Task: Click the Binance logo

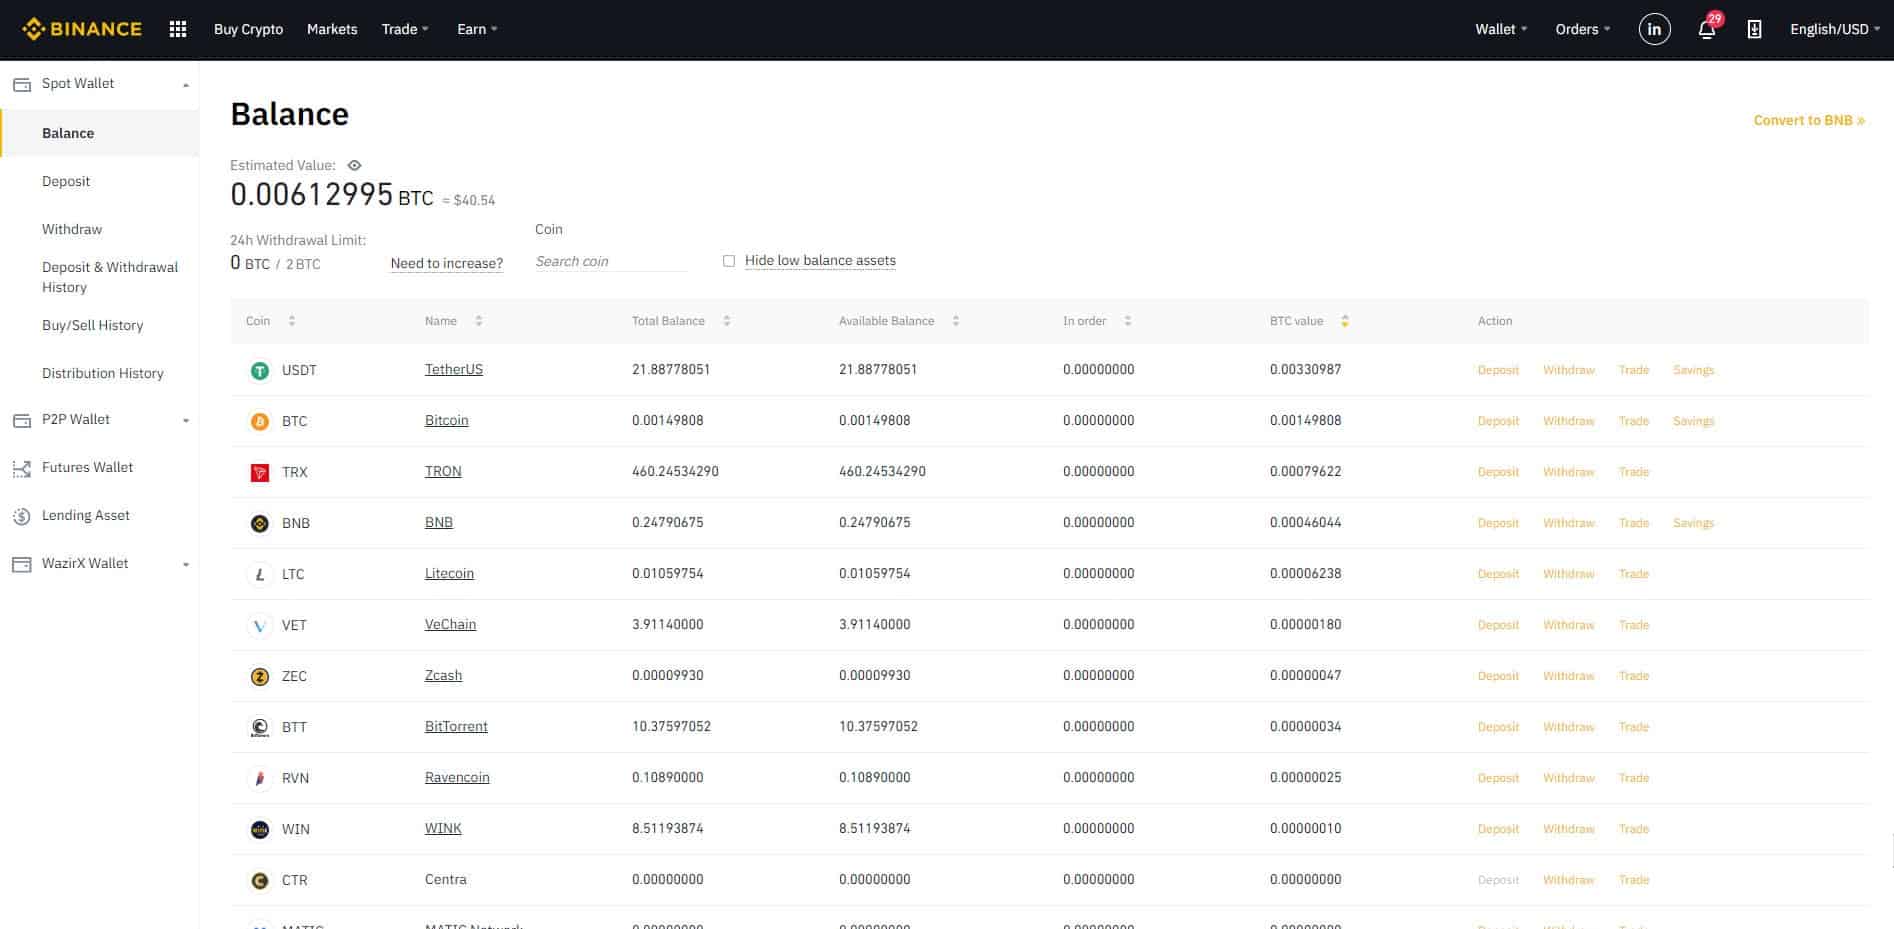Action: click(82, 29)
